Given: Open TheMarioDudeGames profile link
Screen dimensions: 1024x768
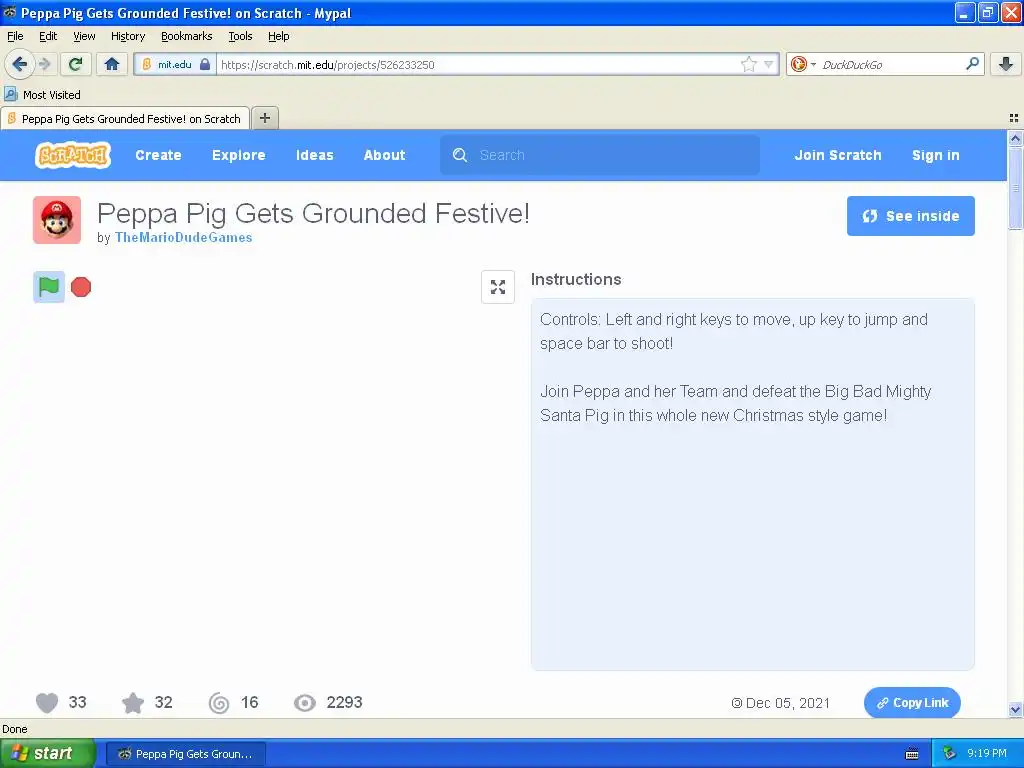Looking at the screenshot, I should point(184,238).
